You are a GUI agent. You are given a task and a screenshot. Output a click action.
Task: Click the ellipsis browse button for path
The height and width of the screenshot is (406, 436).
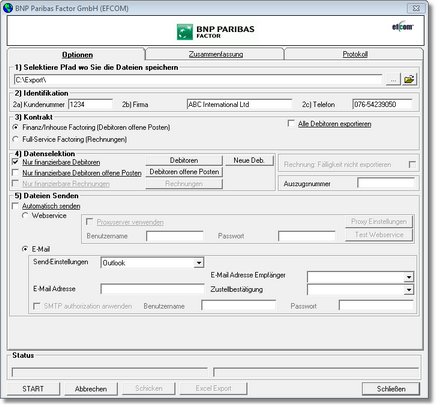pyautogui.click(x=393, y=79)
